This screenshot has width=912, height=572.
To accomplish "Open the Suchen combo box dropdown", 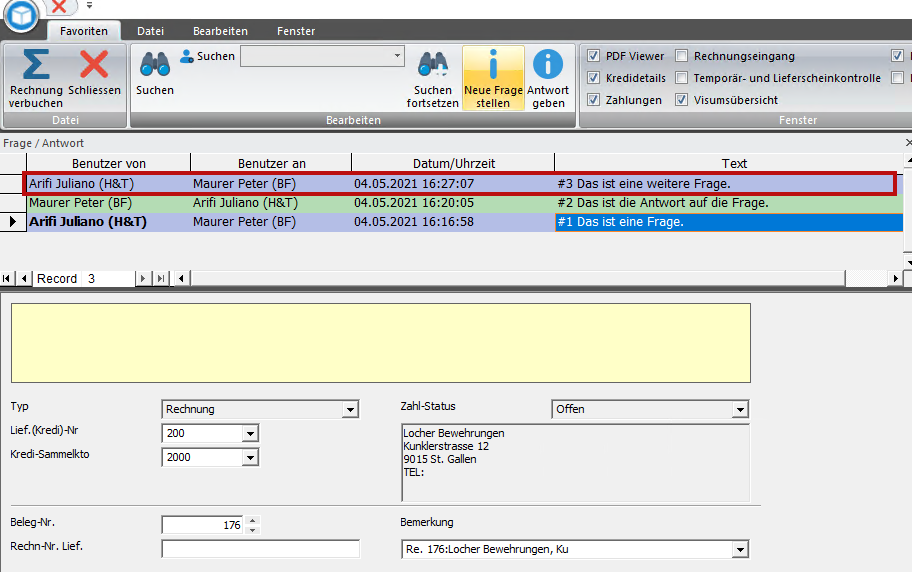I will click(x=397, y=56).
